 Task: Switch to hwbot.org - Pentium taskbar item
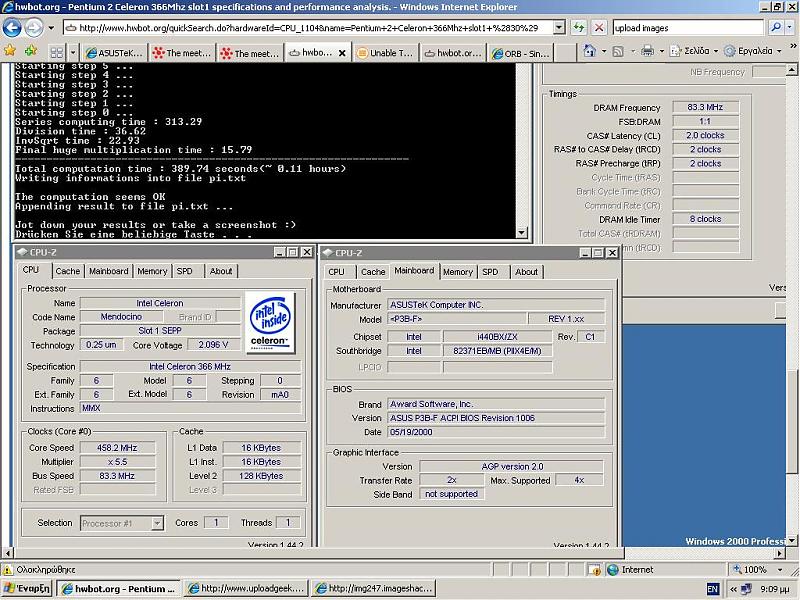(x=118, y=588)
